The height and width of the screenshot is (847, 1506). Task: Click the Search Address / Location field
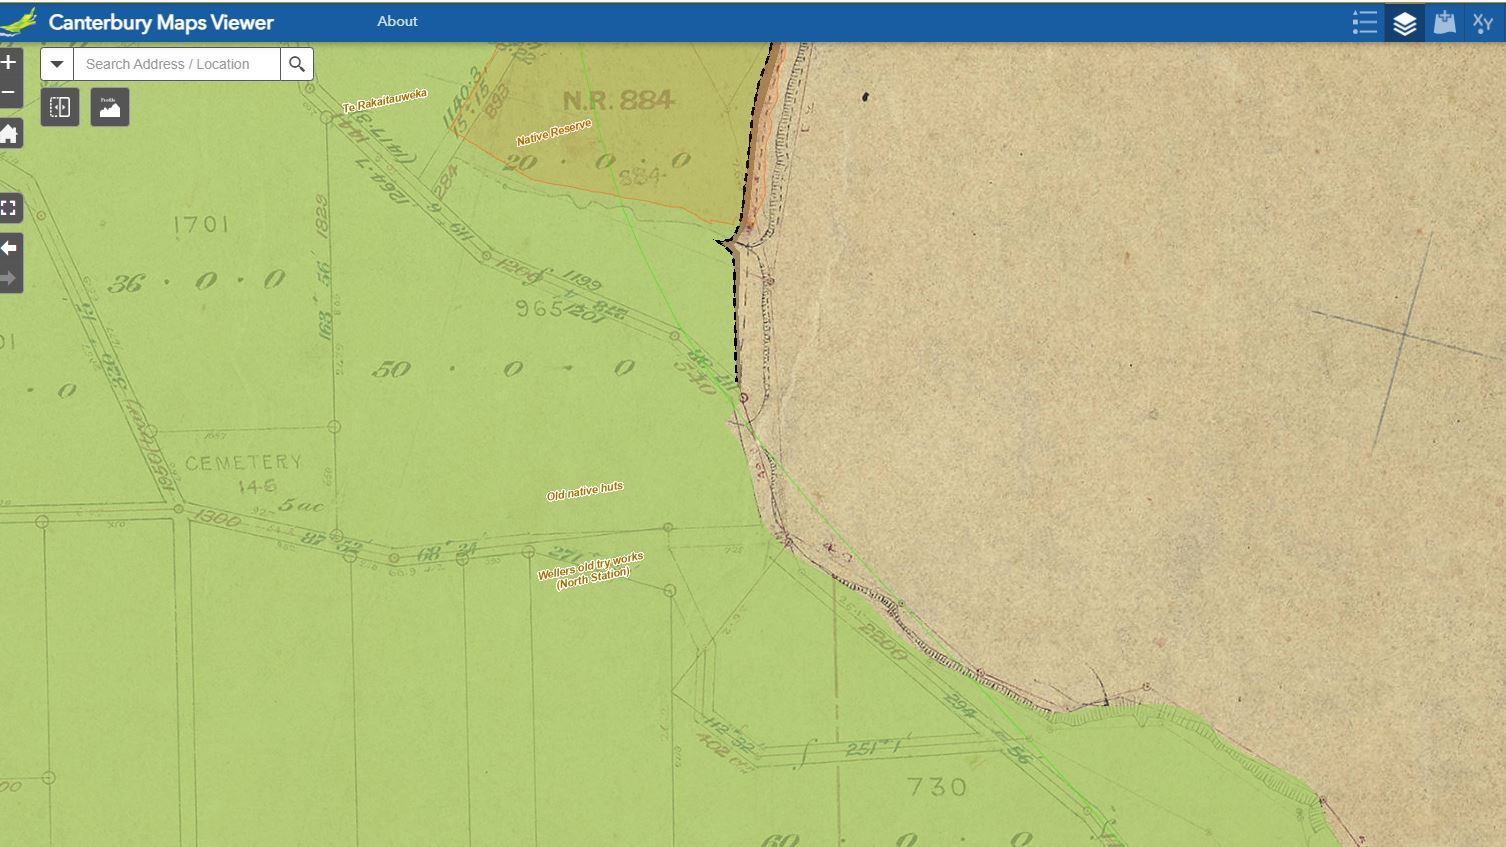[177, 64]
